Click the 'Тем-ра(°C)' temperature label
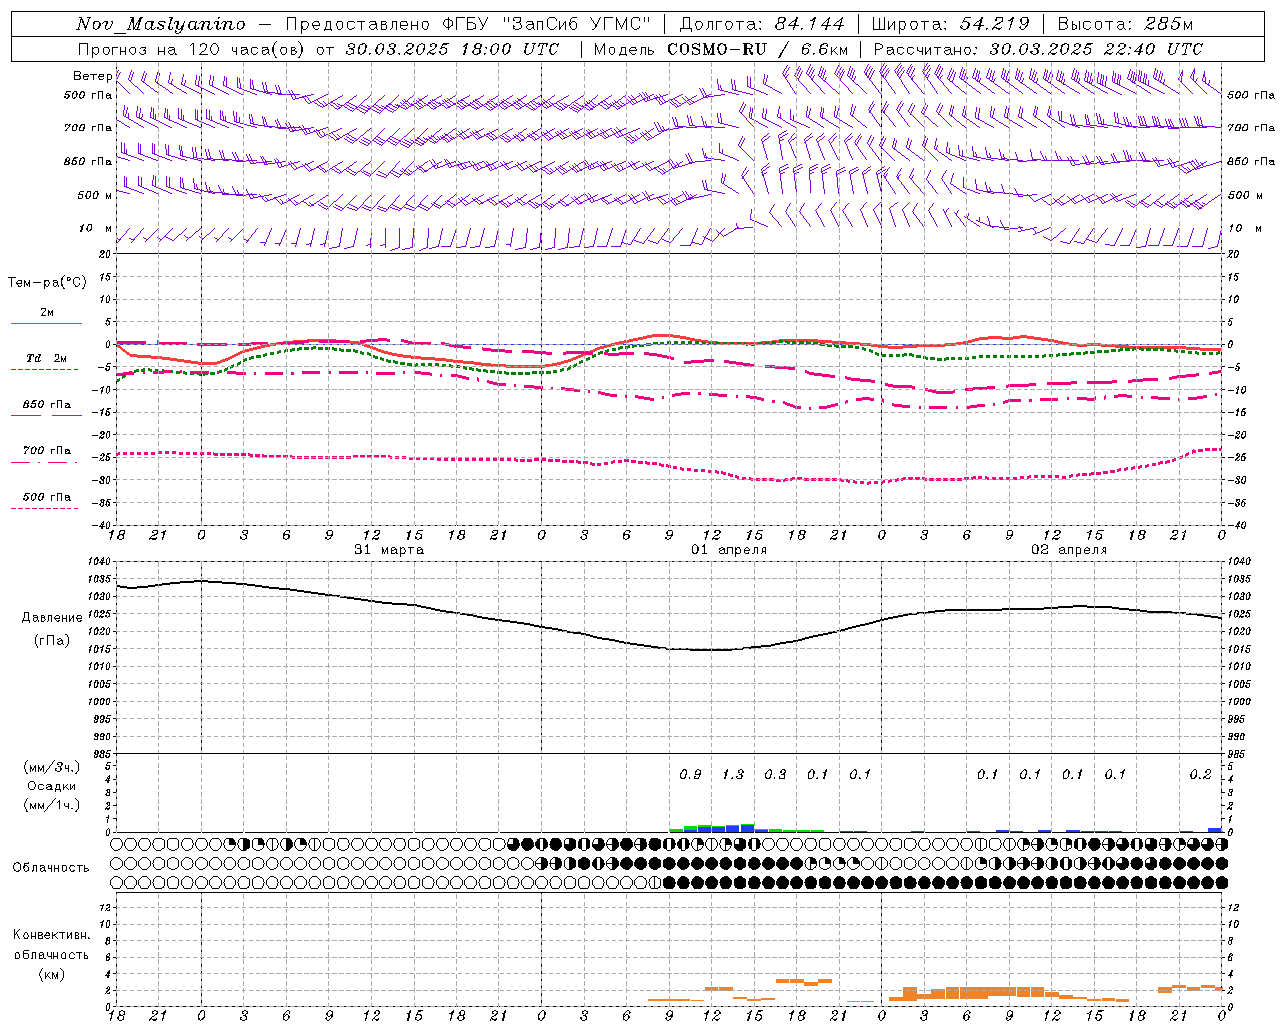The height and width of the screenshot is (1024, 1280). pos(47,283)
